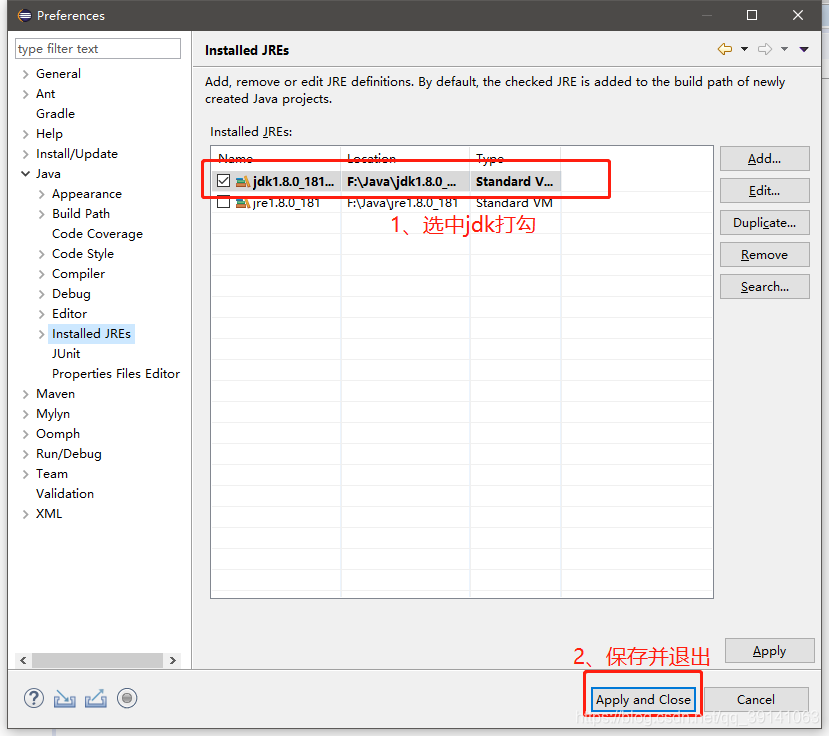This screenshot has height=736, width=829.
Task: Expand the Build Path node
Action: click(x=41, y=214)
